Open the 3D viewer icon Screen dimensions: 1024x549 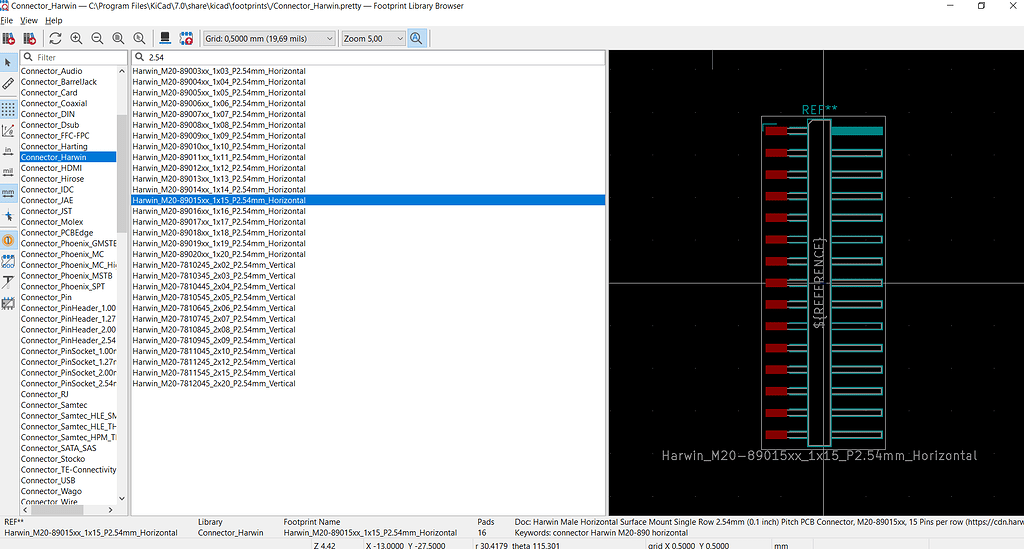pos(165,38)
